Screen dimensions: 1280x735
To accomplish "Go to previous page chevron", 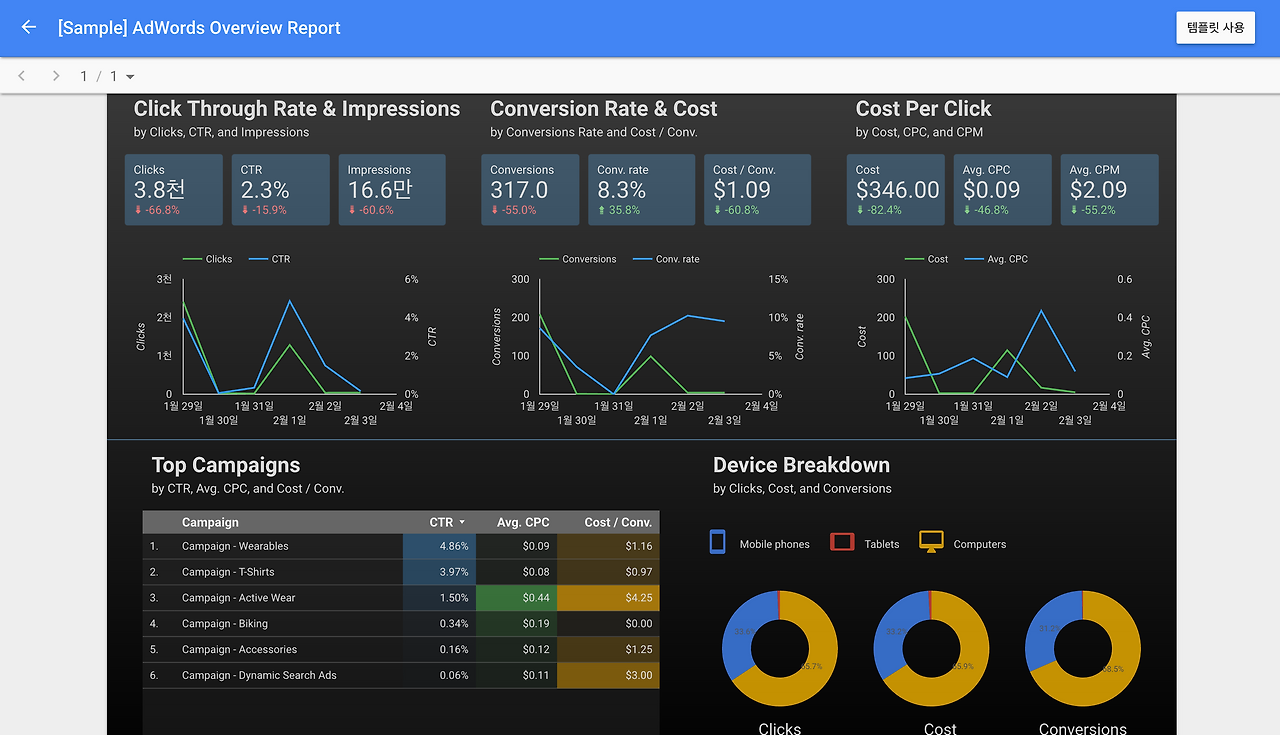I will [22, 76].
